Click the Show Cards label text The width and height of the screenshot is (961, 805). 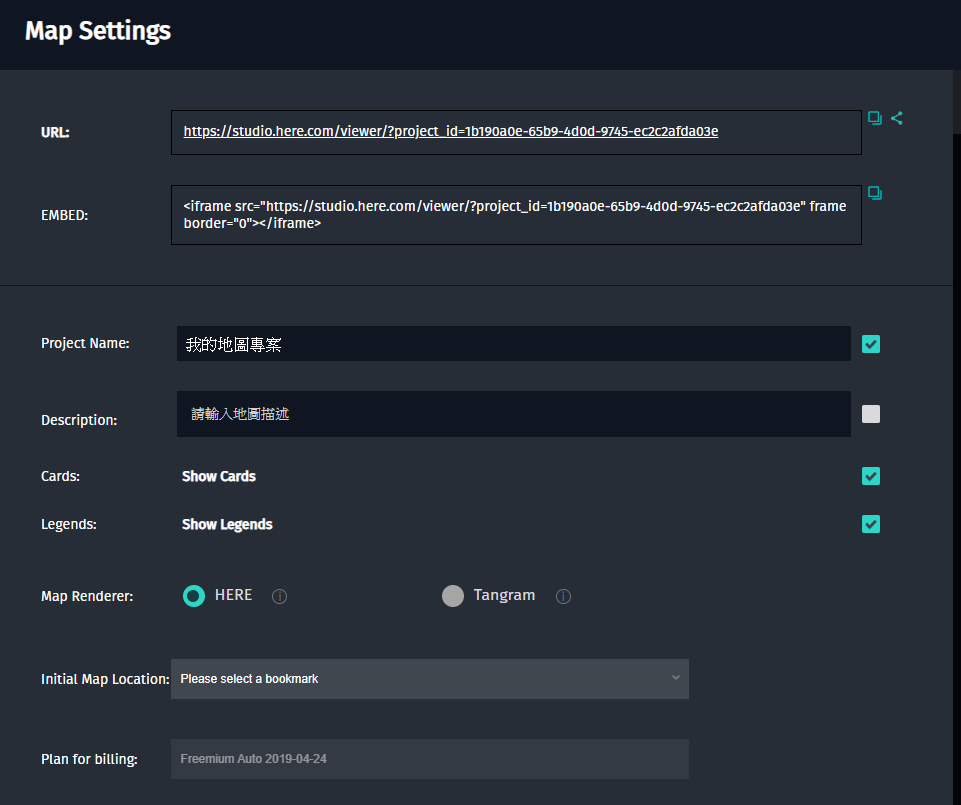pyautogui.click(x=219, y=477)
